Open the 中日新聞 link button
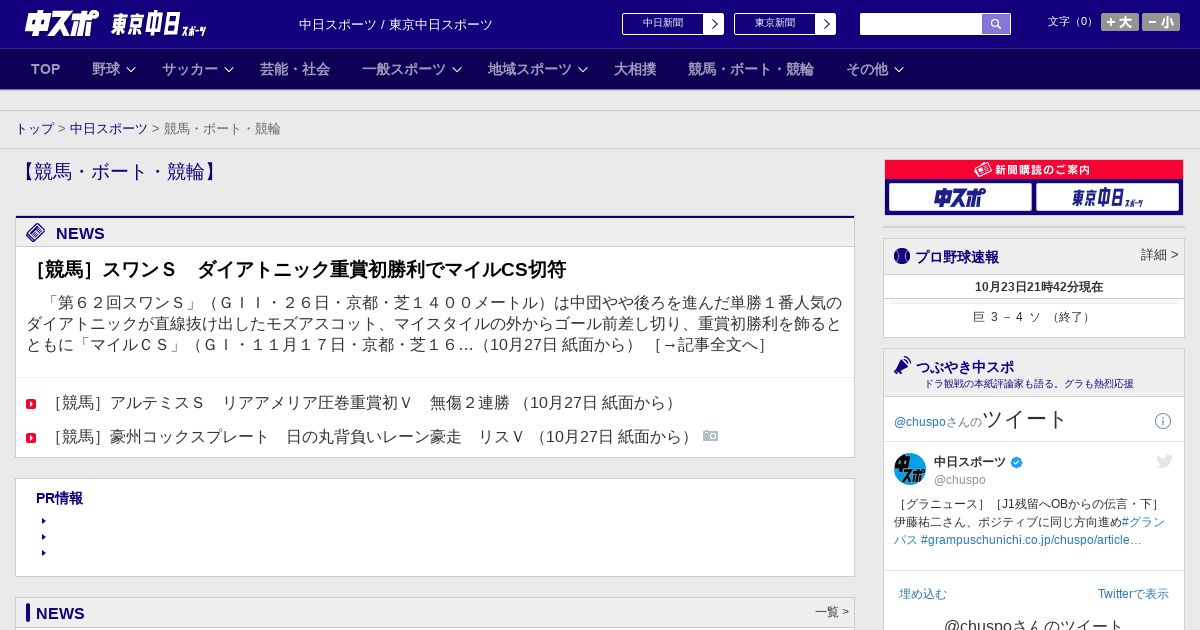Viewport: 1200px width, 630px height. (663, 24)
